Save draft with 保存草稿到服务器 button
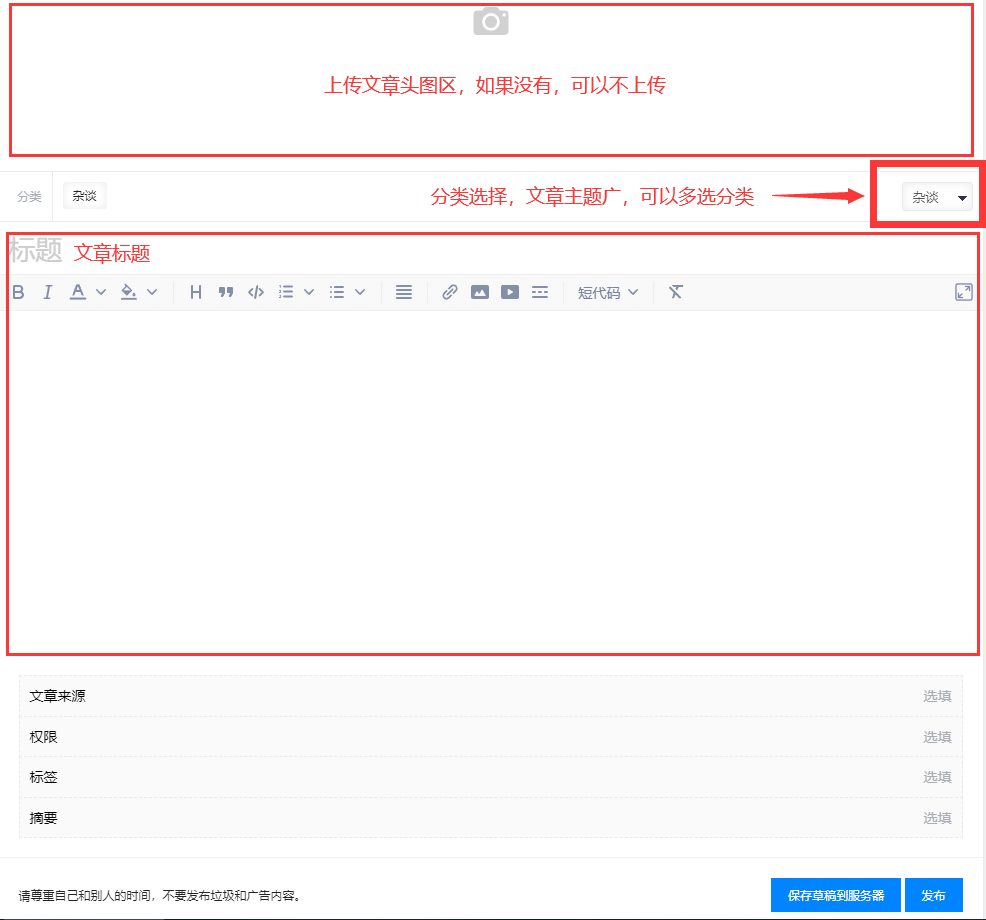 click(836, 895)
